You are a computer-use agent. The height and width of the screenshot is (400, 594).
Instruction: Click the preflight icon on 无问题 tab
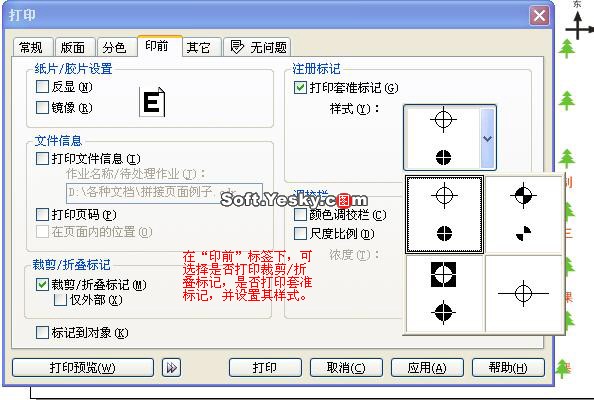point(237,47)
